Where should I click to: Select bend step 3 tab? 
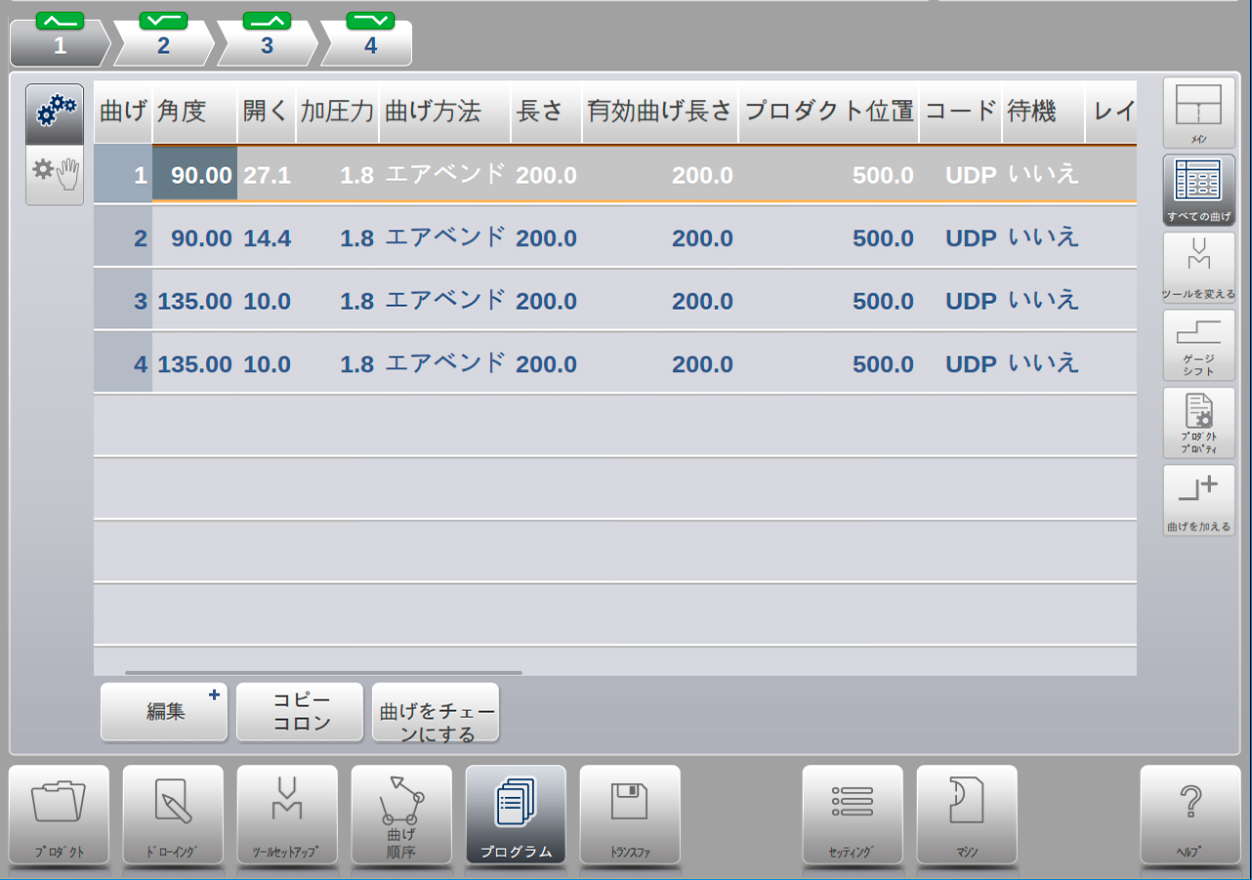coord(266,44)
